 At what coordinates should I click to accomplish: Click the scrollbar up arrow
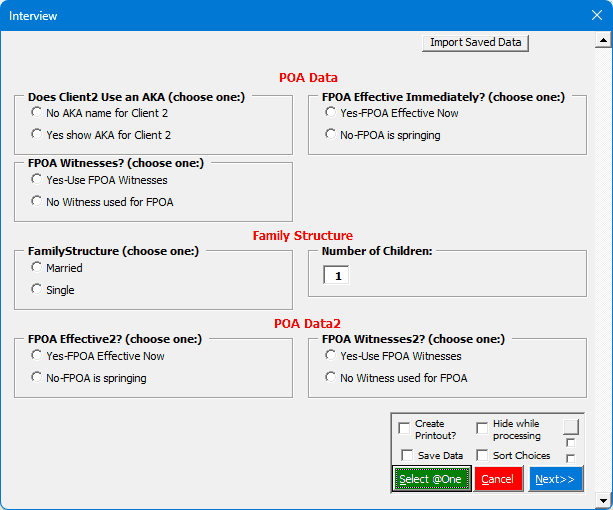tap(603, 41)
